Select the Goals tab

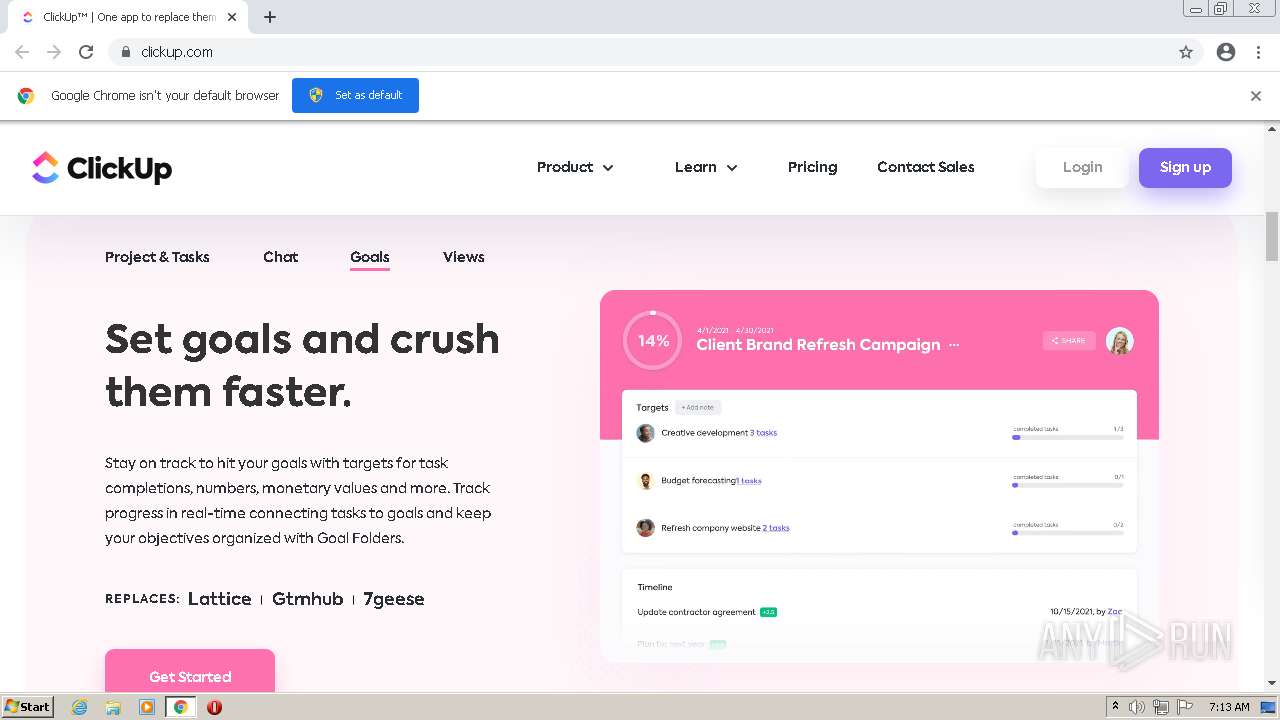coord(370,257)
